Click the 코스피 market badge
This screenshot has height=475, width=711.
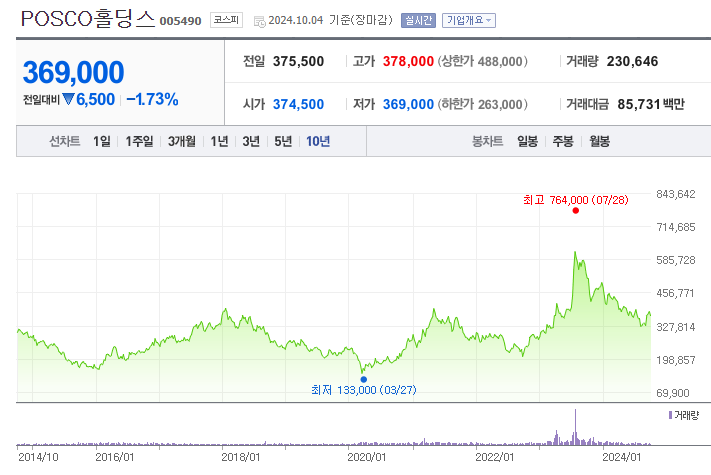pos(226,20)
